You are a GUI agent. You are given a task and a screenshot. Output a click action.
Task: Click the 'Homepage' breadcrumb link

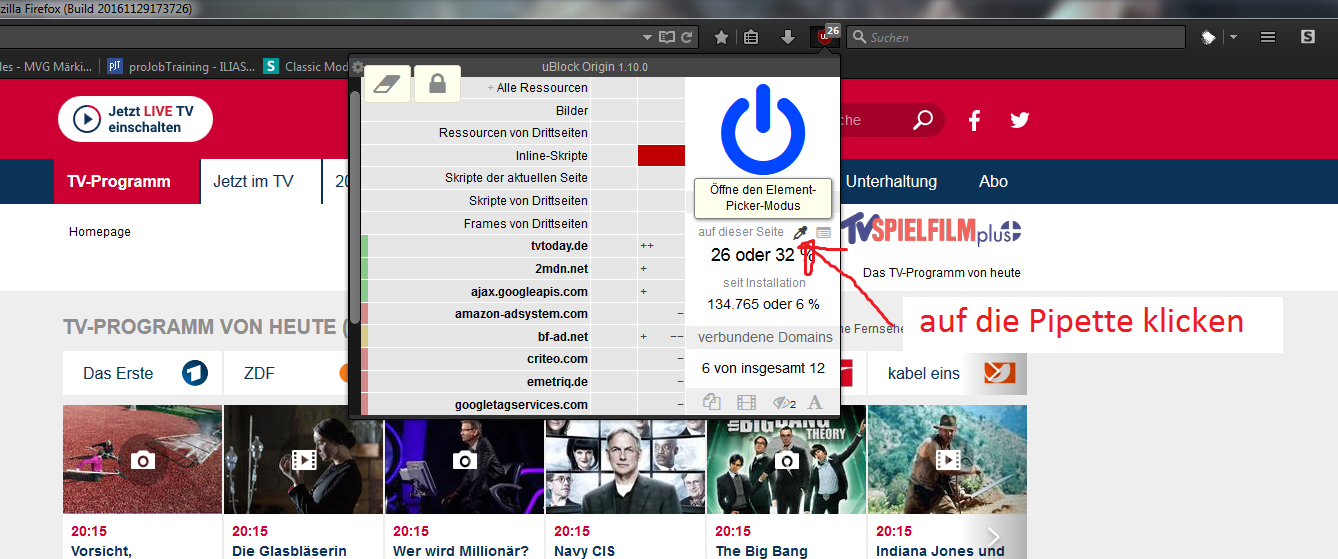pyautogui.click(x=100, y=231)
